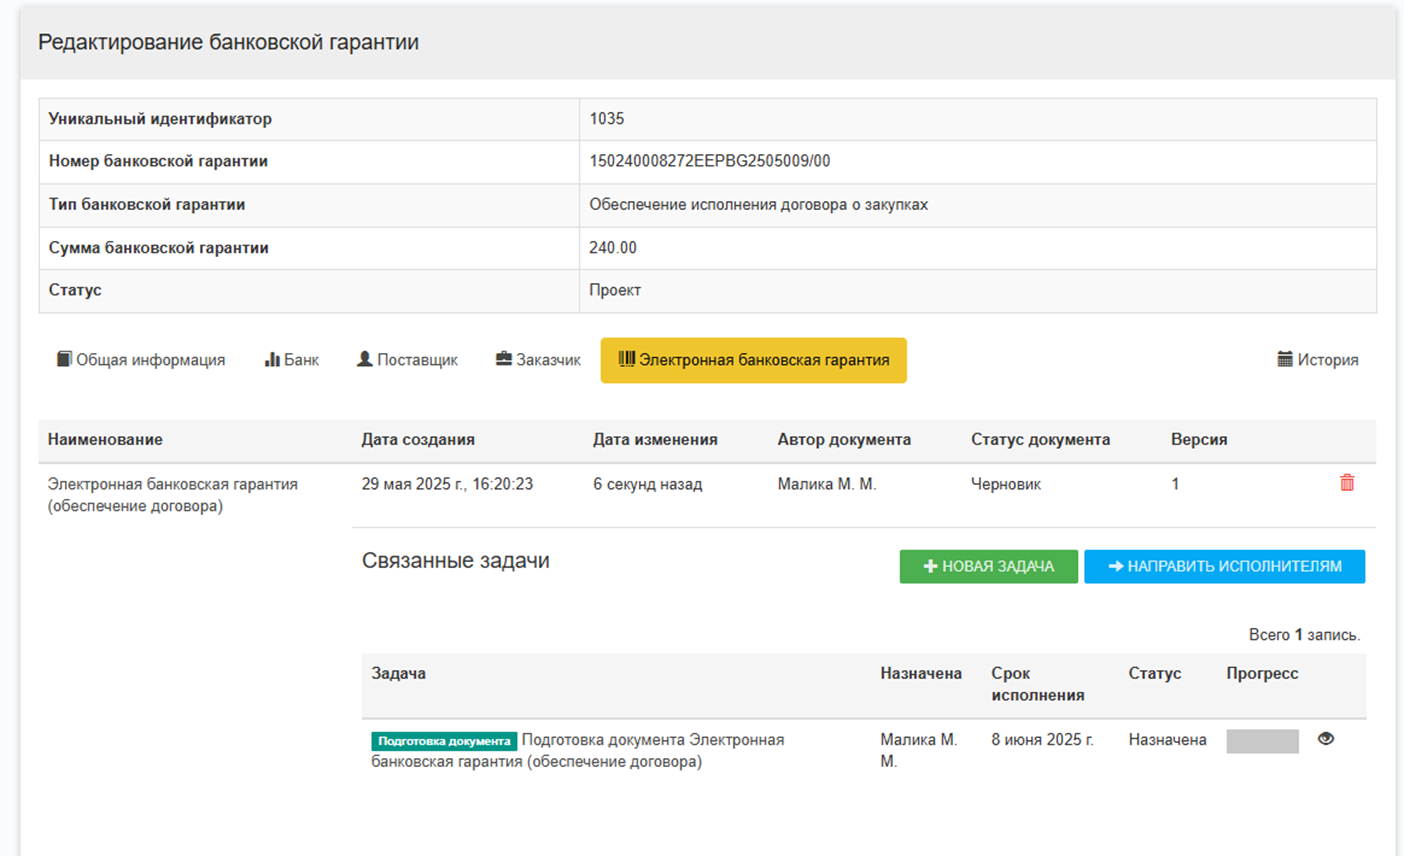Click the Назначена status in task row

pos(1167,740)
